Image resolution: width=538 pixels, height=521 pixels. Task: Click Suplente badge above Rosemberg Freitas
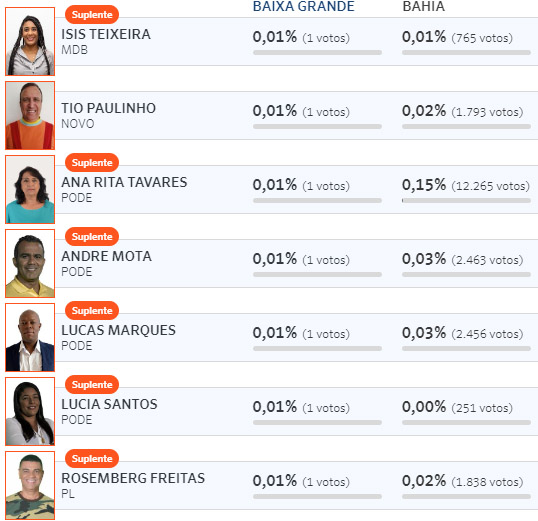(92, 458)
